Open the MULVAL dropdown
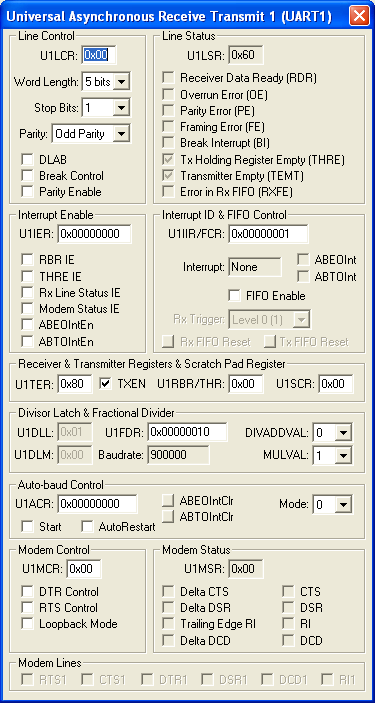375x703 pixels. pos(343,456)
